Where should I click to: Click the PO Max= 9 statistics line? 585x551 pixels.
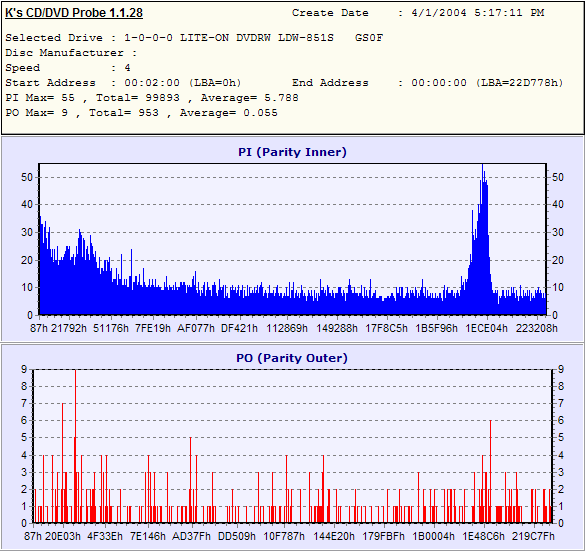pos(141,113)
